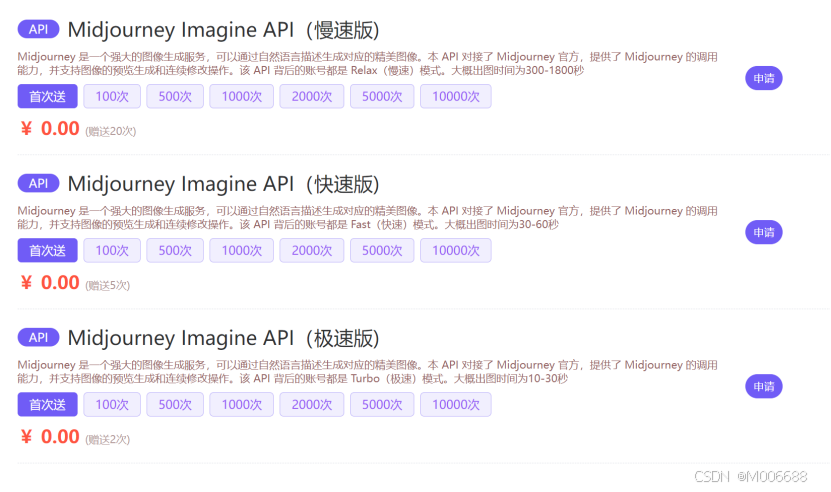This screenshot has width=831, height=492.
Task: Click 申请 button for 极速版 API
Action: tap(764, 386)
